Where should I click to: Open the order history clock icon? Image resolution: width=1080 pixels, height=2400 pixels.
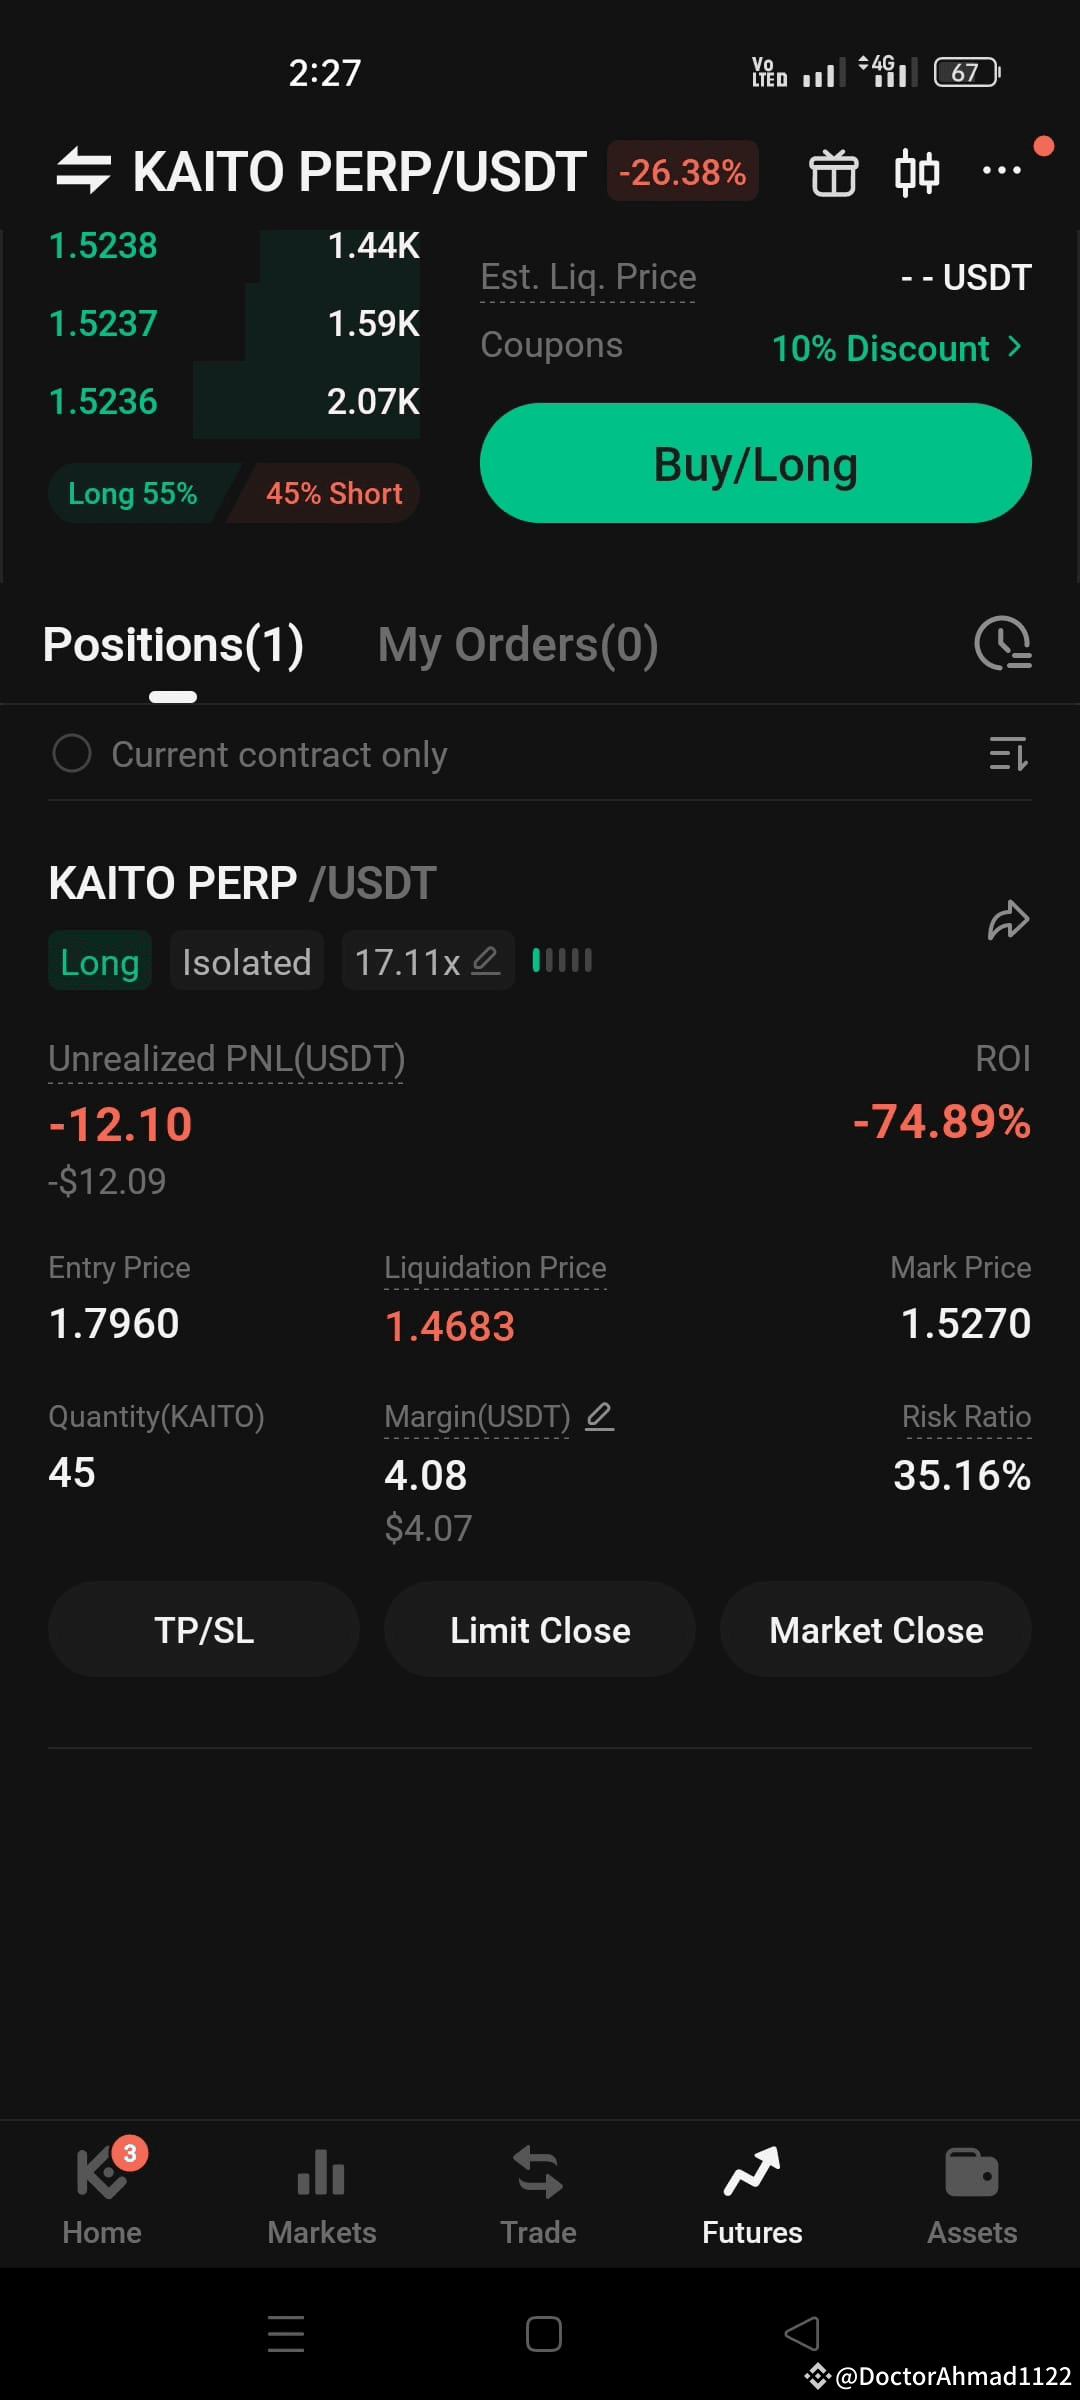tap(1003, 643)
